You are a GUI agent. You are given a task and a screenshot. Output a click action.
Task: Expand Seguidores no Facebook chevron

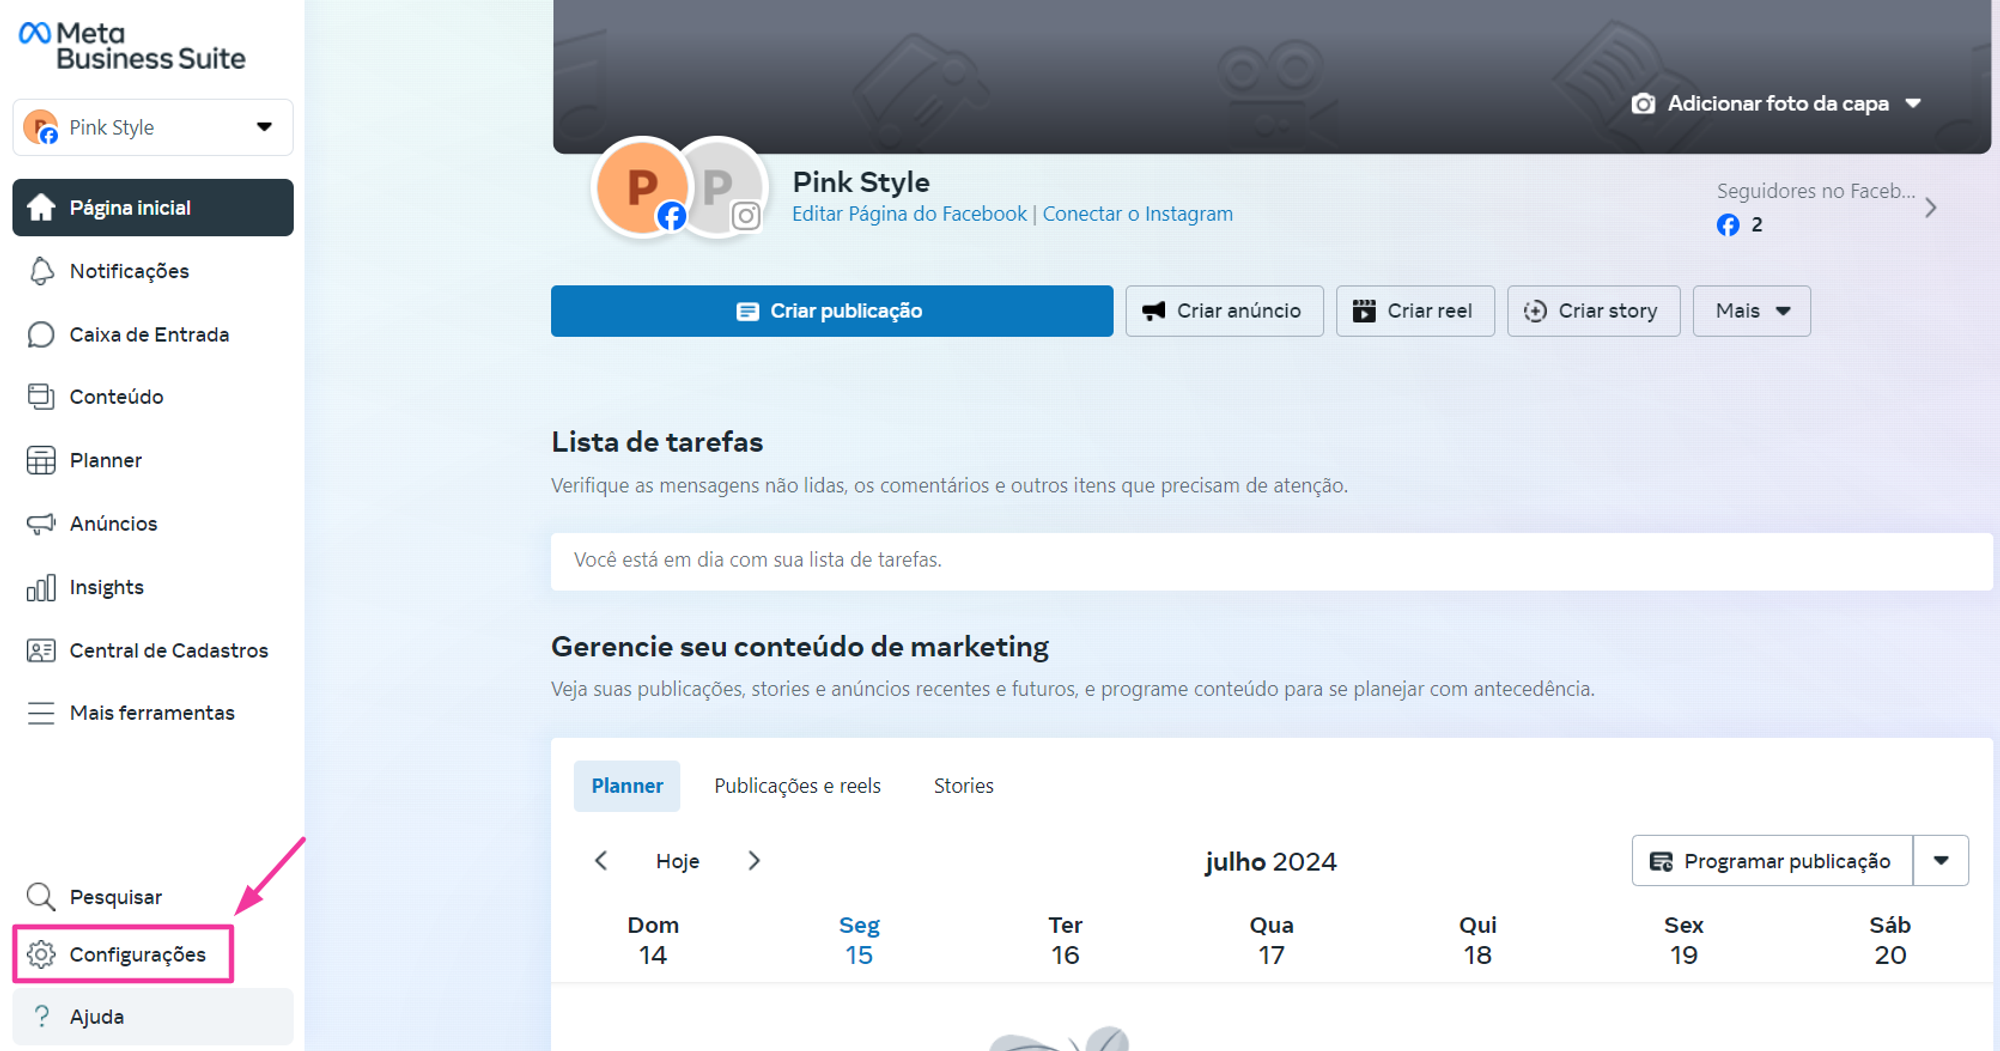point(1930,208)
